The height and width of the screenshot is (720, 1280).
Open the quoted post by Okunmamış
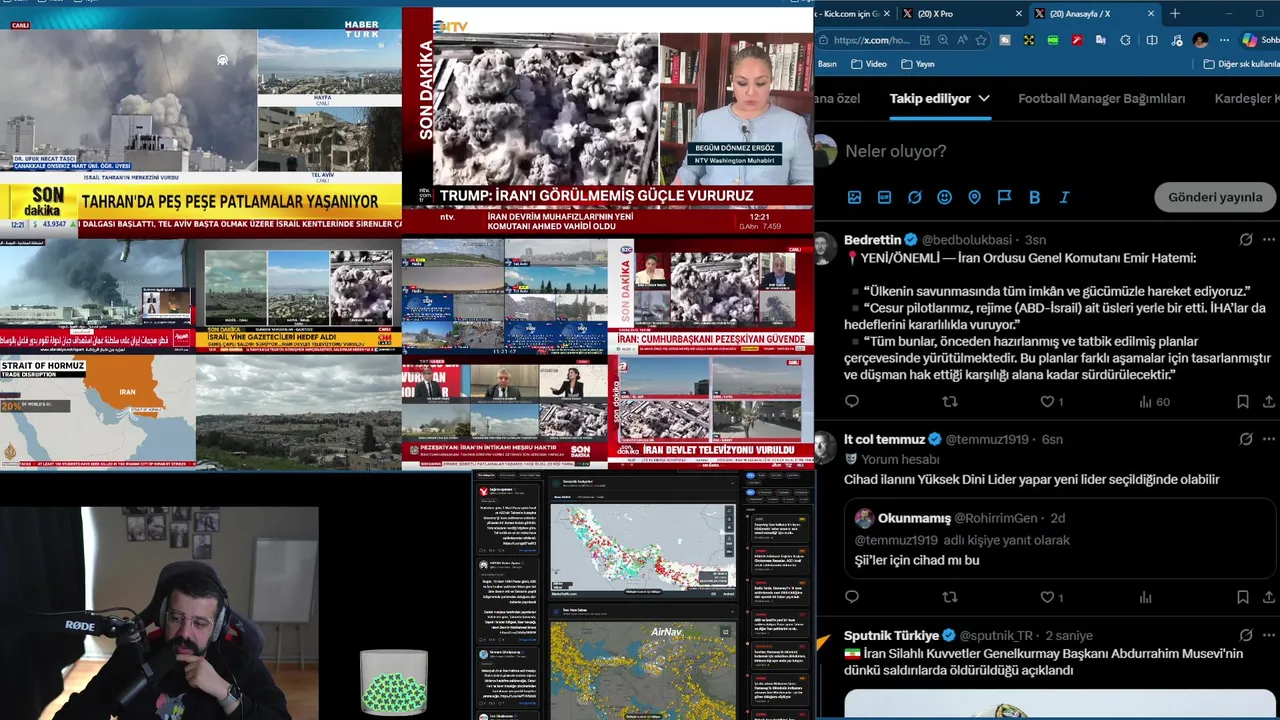tap(1060, 539)
